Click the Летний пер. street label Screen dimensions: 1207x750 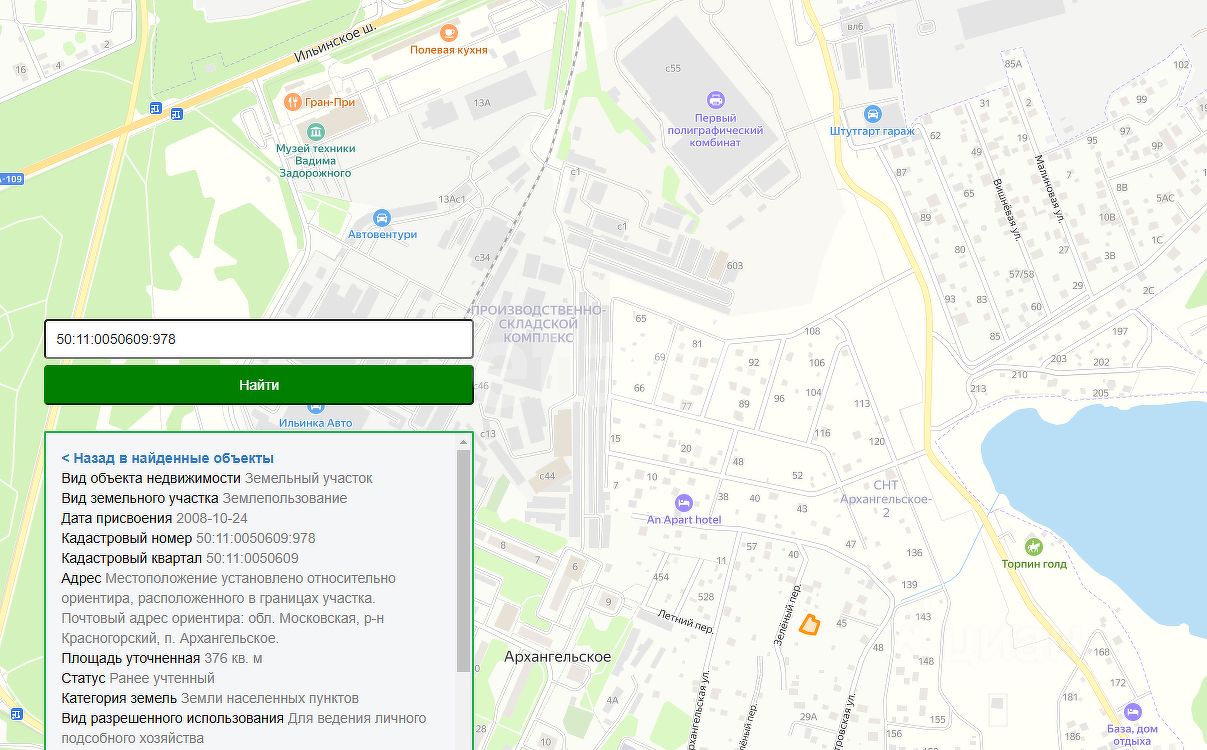(x=686, y=620)
